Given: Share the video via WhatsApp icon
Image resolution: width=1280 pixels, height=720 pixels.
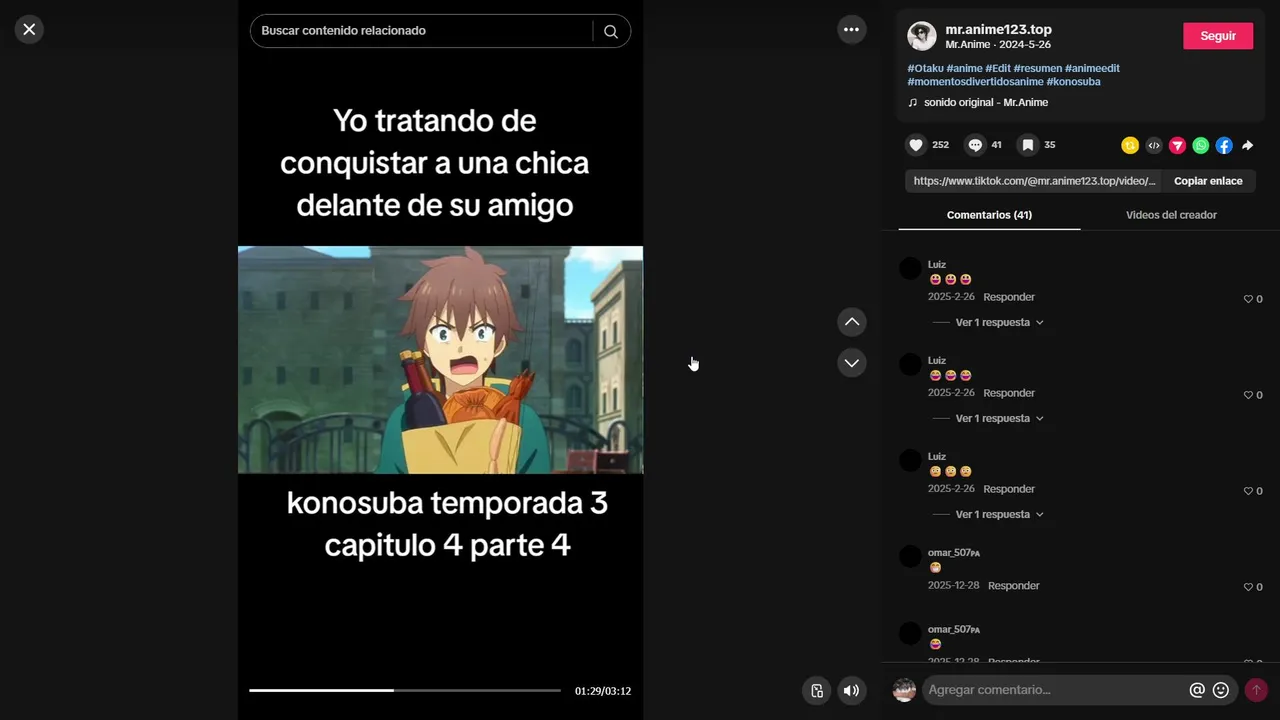Looking at the screenshot, I should click(x=1201, y=146).
